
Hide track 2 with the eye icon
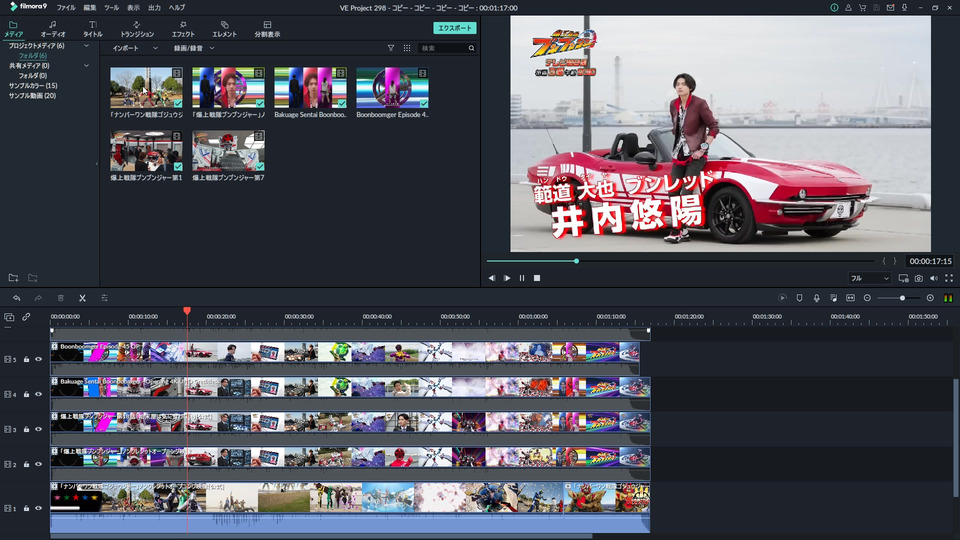coord(39,464)
